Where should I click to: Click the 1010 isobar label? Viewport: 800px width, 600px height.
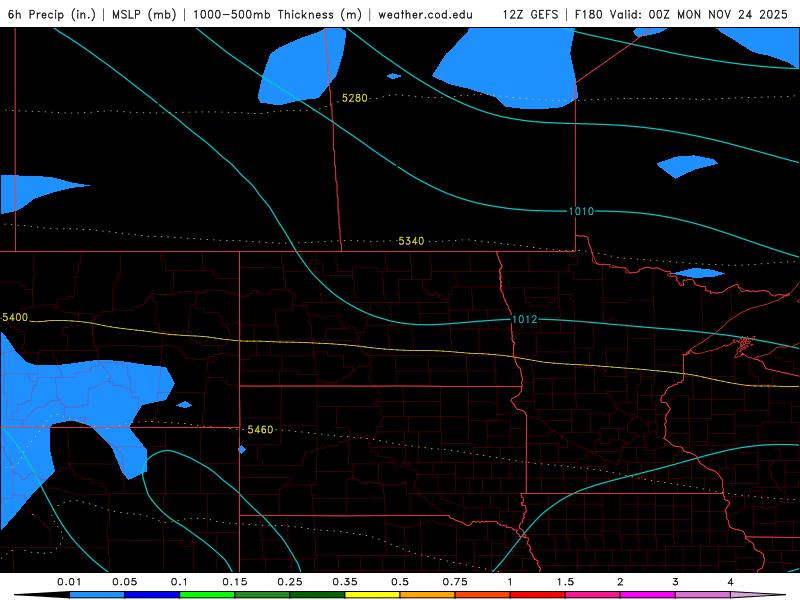tap(581, 211)
